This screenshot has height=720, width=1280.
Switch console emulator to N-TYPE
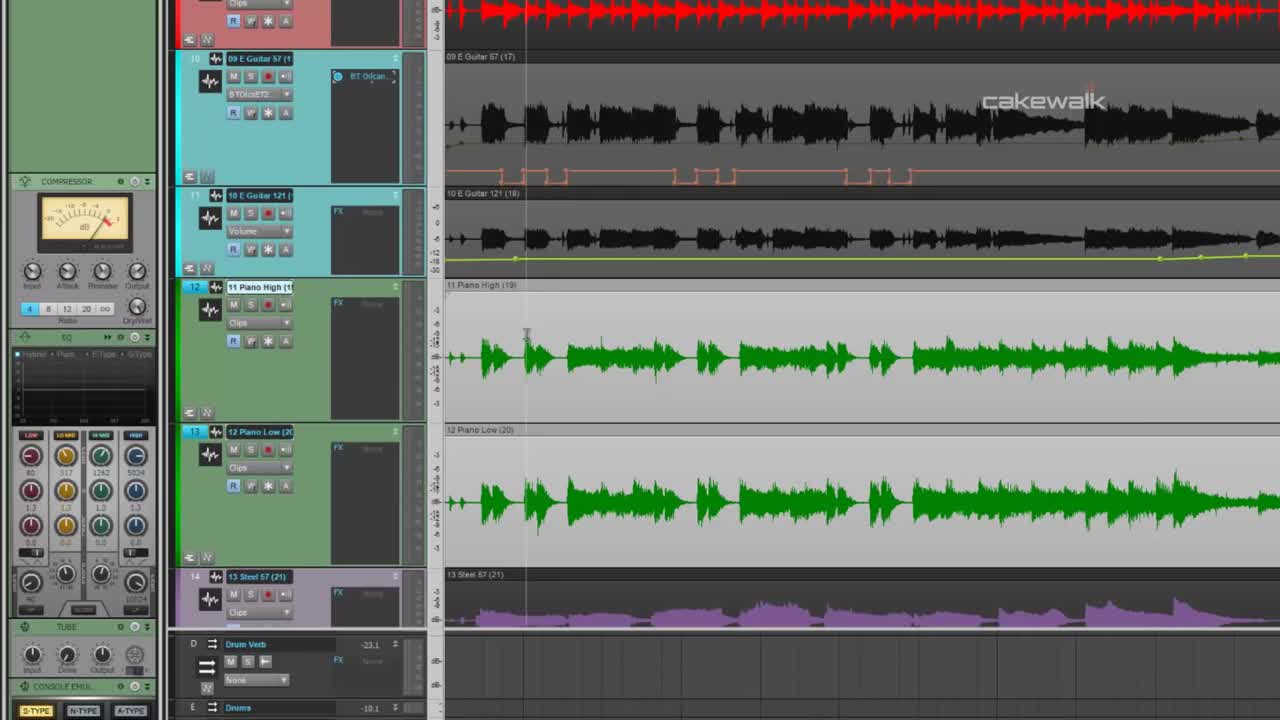(x=83, y=711)
